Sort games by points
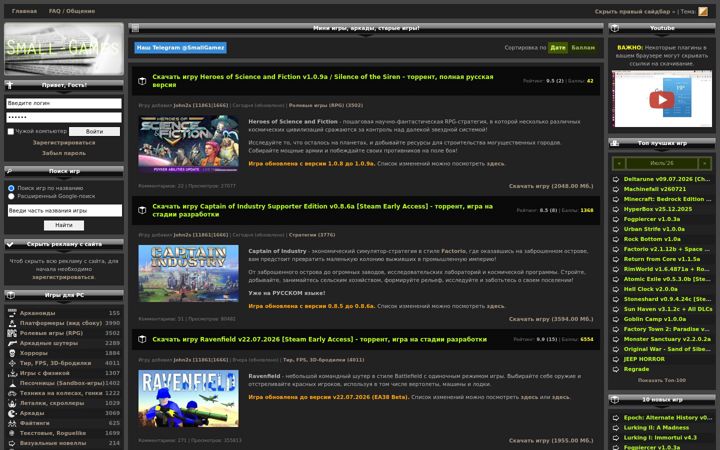This screenshot has height=450, width=720. coord(583,48)
